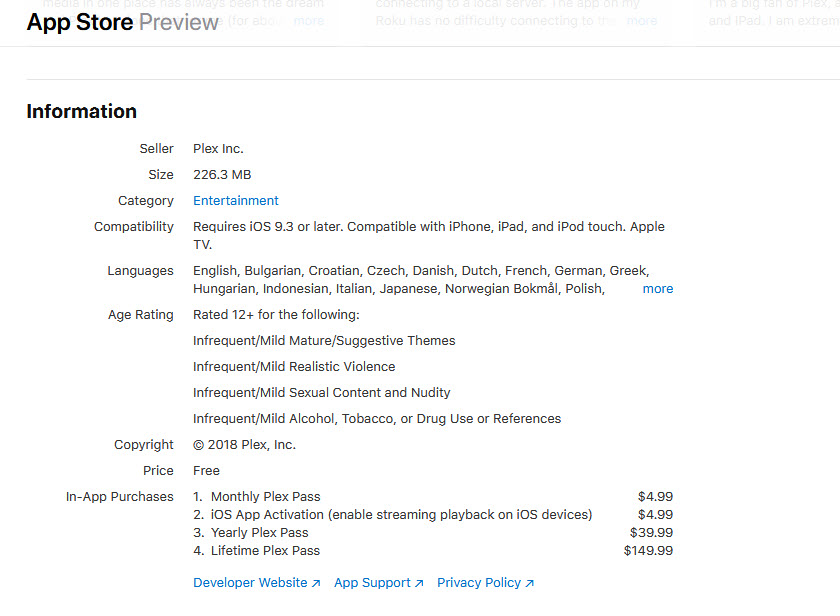
Task: Click the arrow icon beside Privacy Policy
Action: point(529,583)
